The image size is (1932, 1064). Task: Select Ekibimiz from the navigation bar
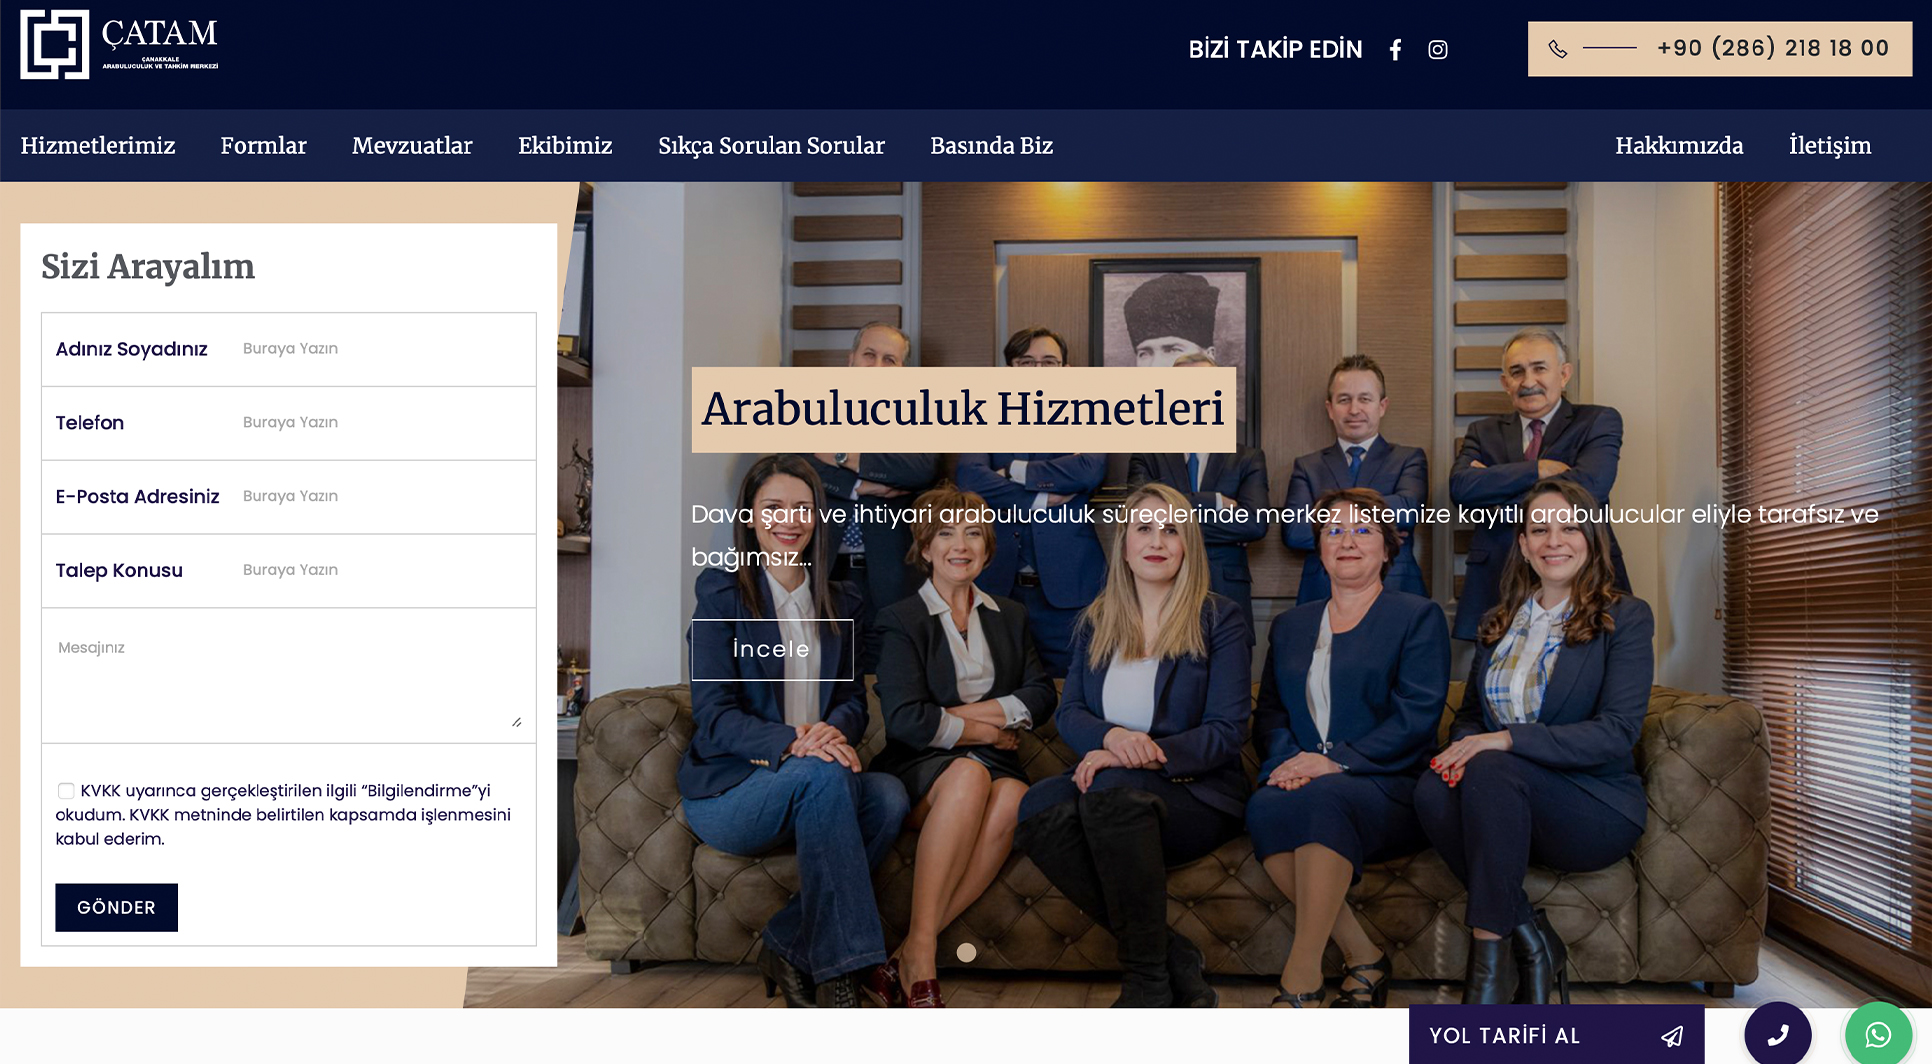tap(565, 146)
